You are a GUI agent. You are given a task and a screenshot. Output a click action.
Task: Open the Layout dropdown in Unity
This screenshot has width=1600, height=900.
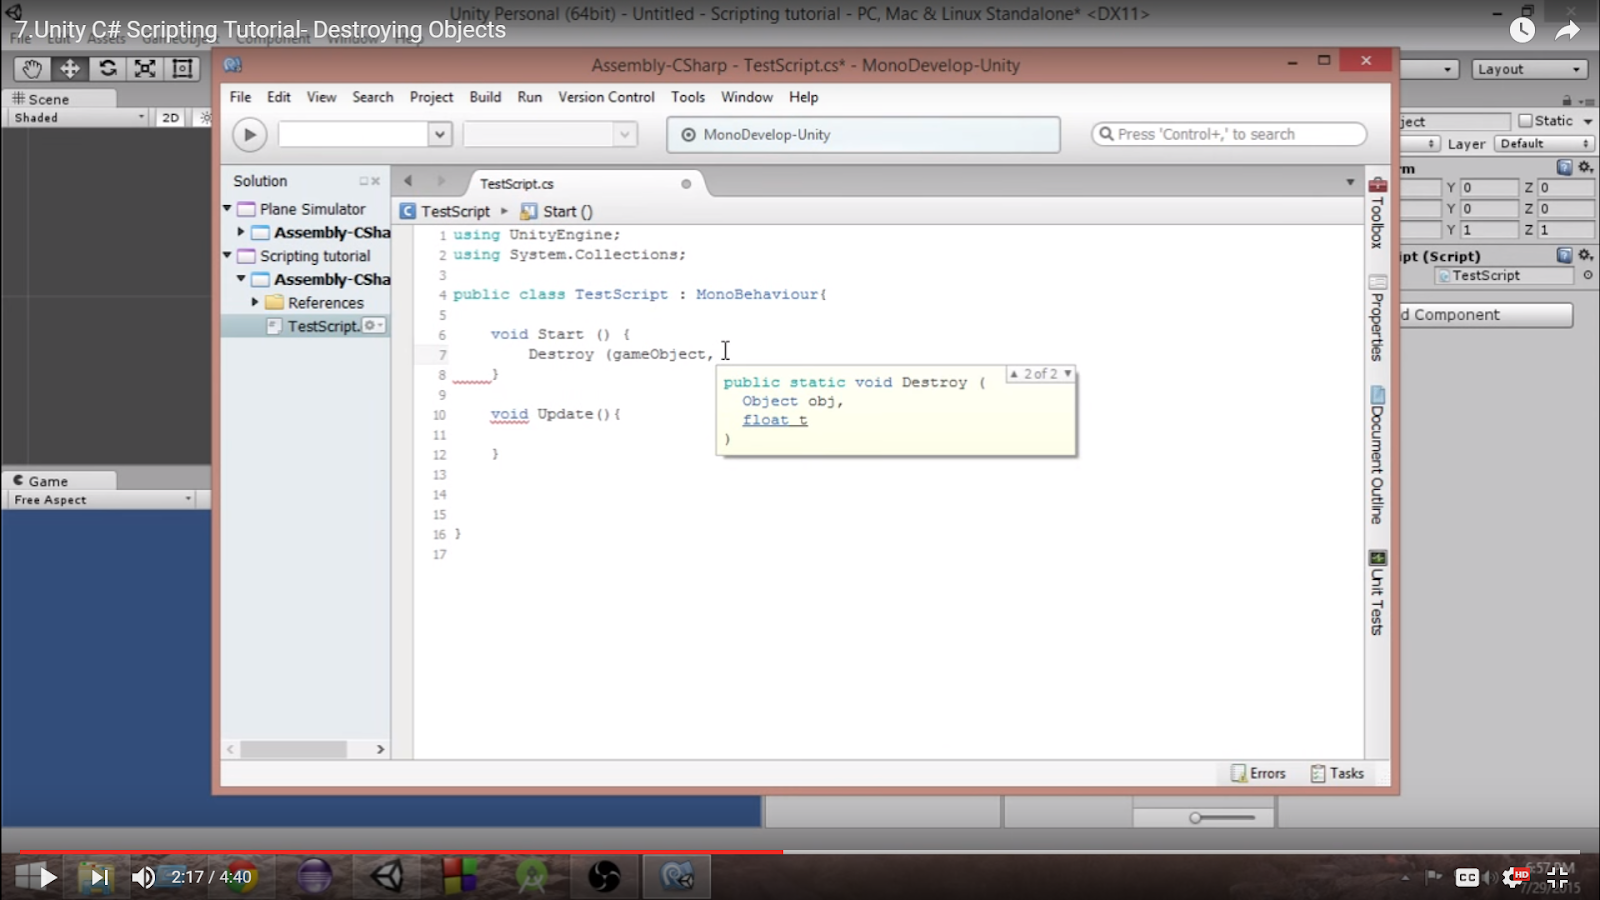pos(1530,69)
